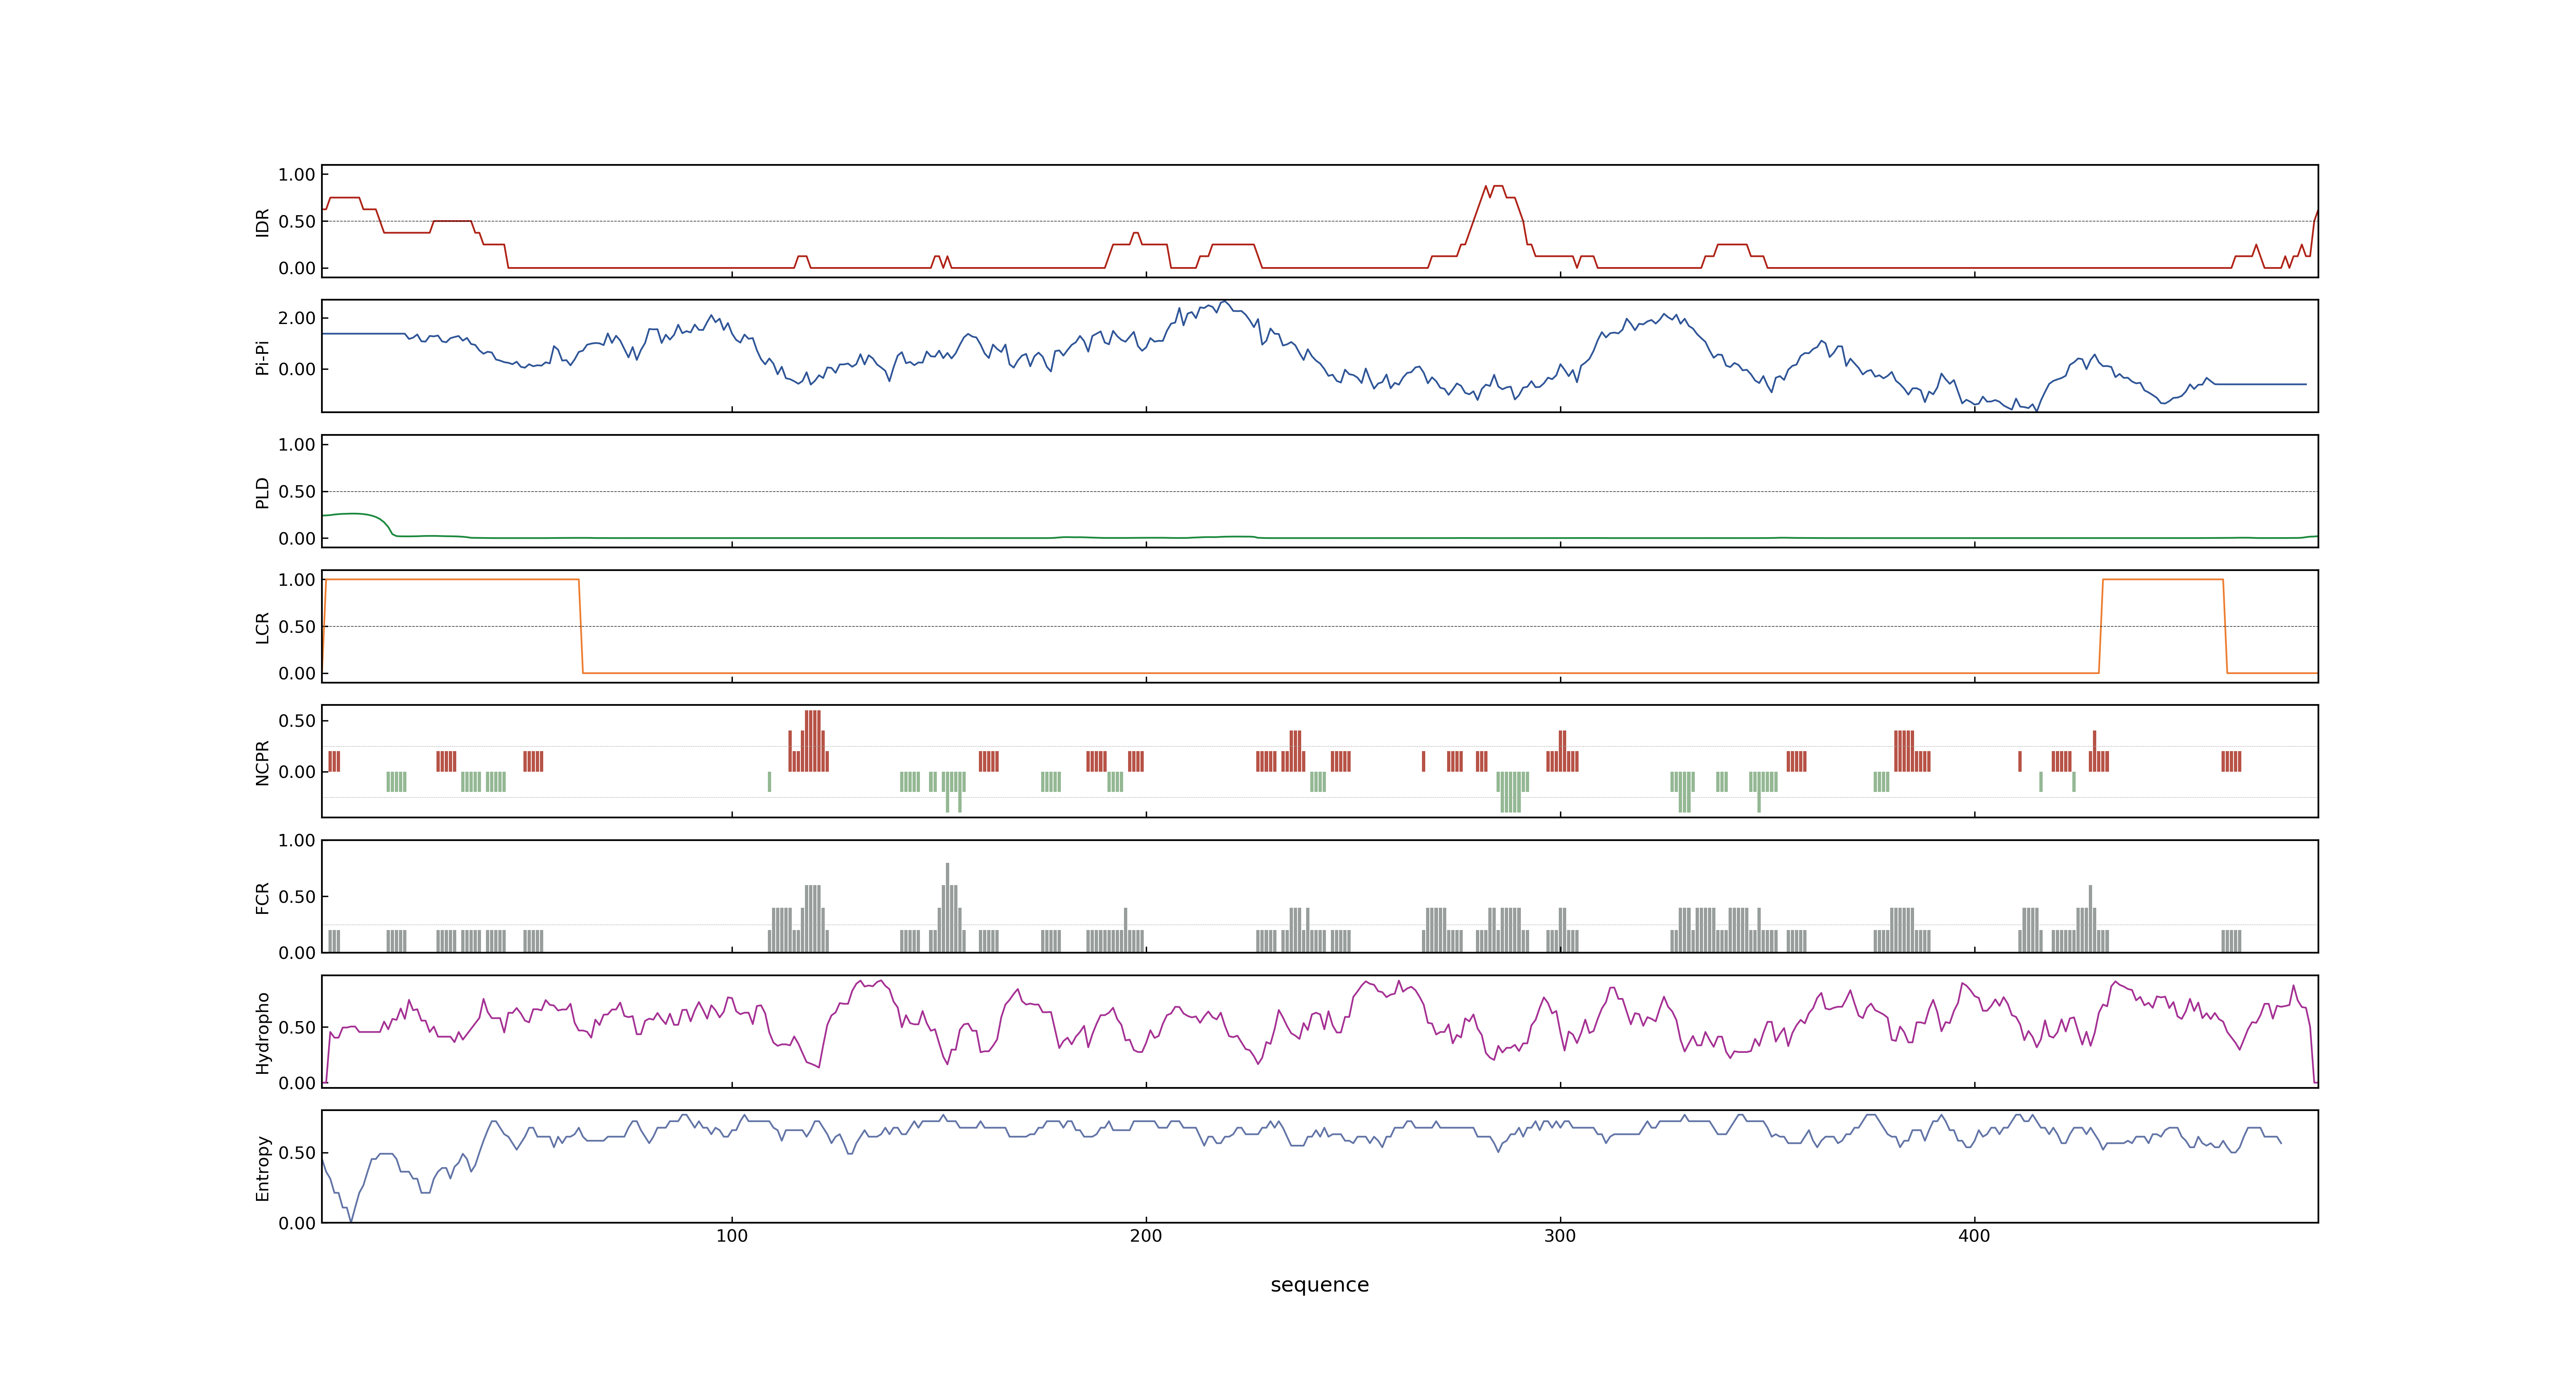Click the 0.50 tick on NCPR axis
The width and height of the screenshot is (2576, 1374).
[297, 721]
